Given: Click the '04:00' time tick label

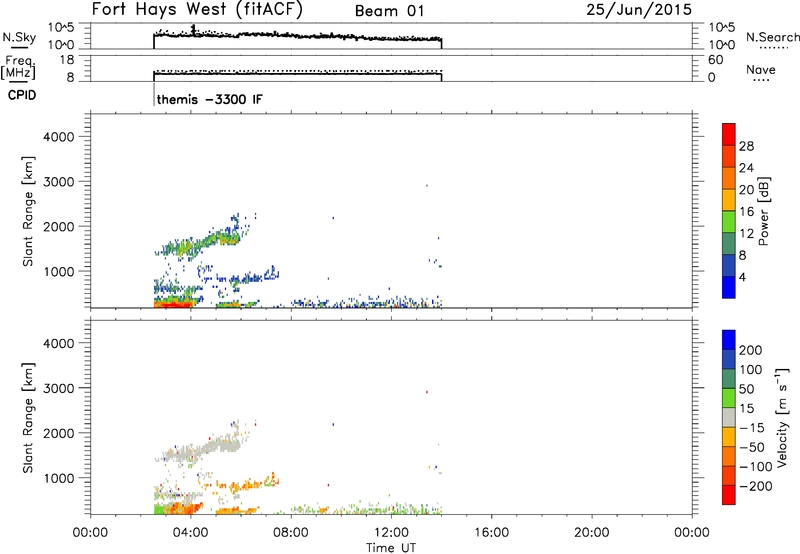Looking at the screenshot, I should tap(190, 533).
